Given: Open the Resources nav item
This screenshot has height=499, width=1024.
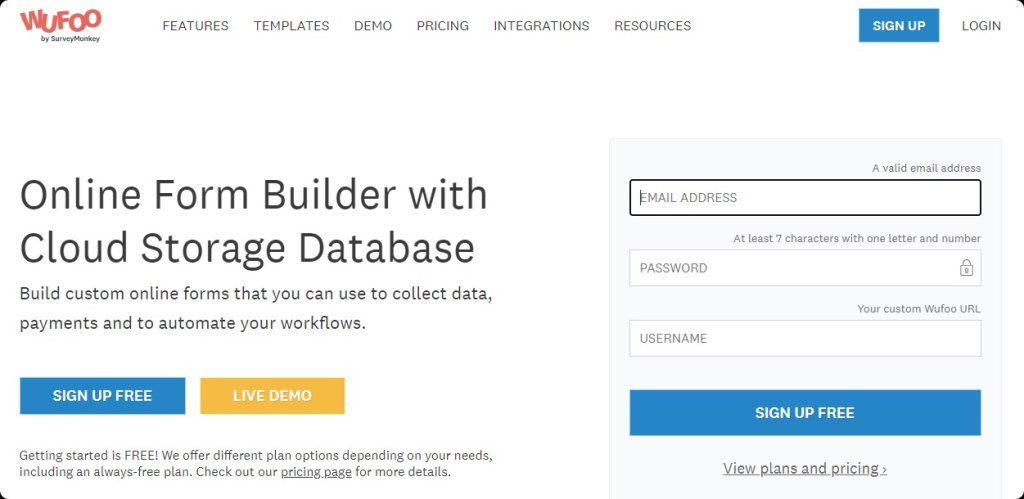Looking at the screenshot, I should click(x=652, y=26).
